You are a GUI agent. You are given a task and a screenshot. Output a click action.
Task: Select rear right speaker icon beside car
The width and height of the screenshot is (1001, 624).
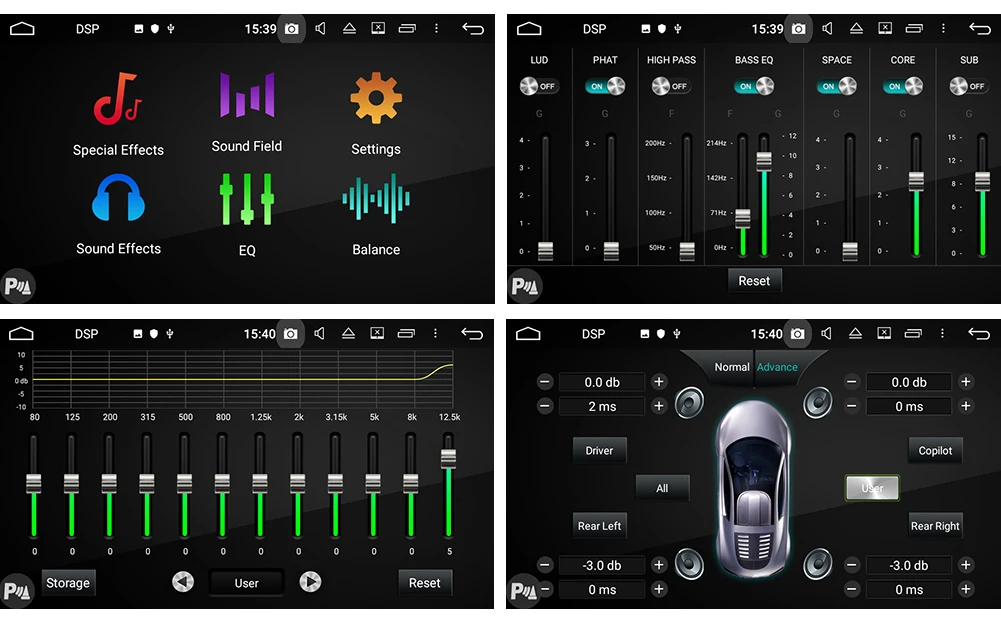[818, 565]
